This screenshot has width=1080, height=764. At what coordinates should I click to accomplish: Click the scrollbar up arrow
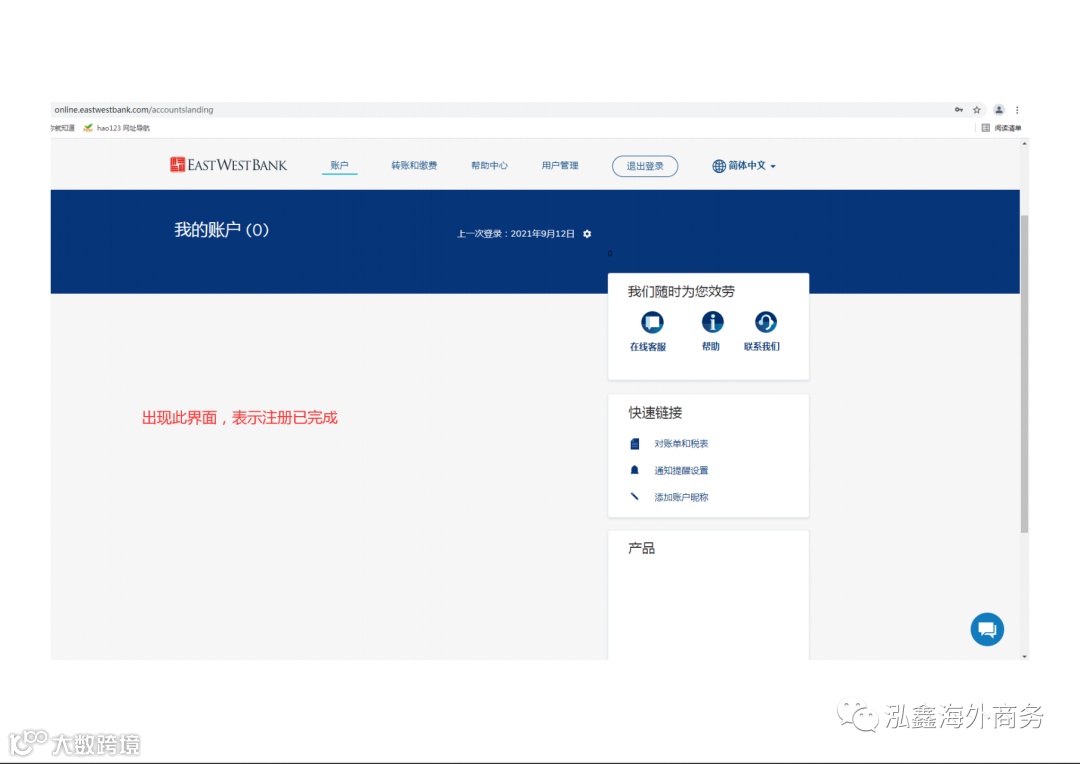[x=1024, y=143]
